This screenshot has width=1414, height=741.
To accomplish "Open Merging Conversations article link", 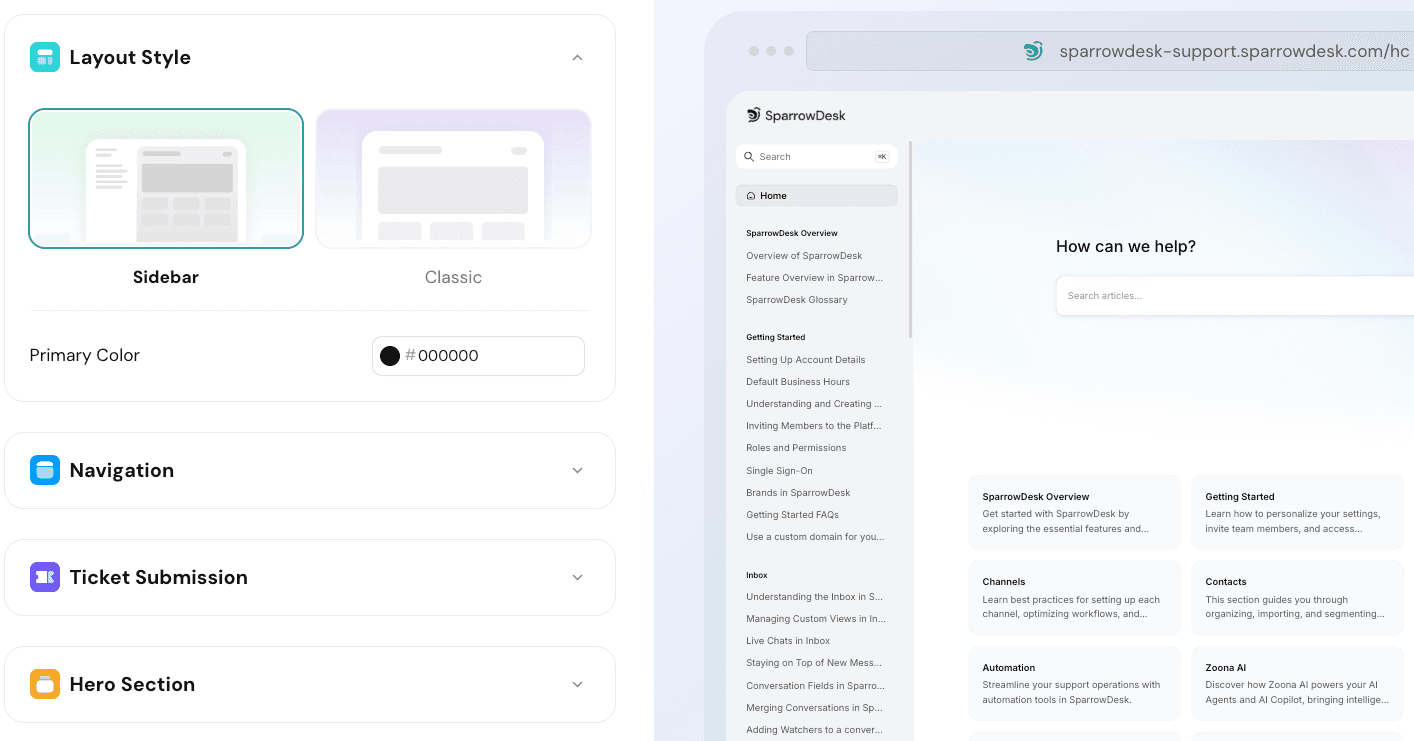I will point(814,708).
